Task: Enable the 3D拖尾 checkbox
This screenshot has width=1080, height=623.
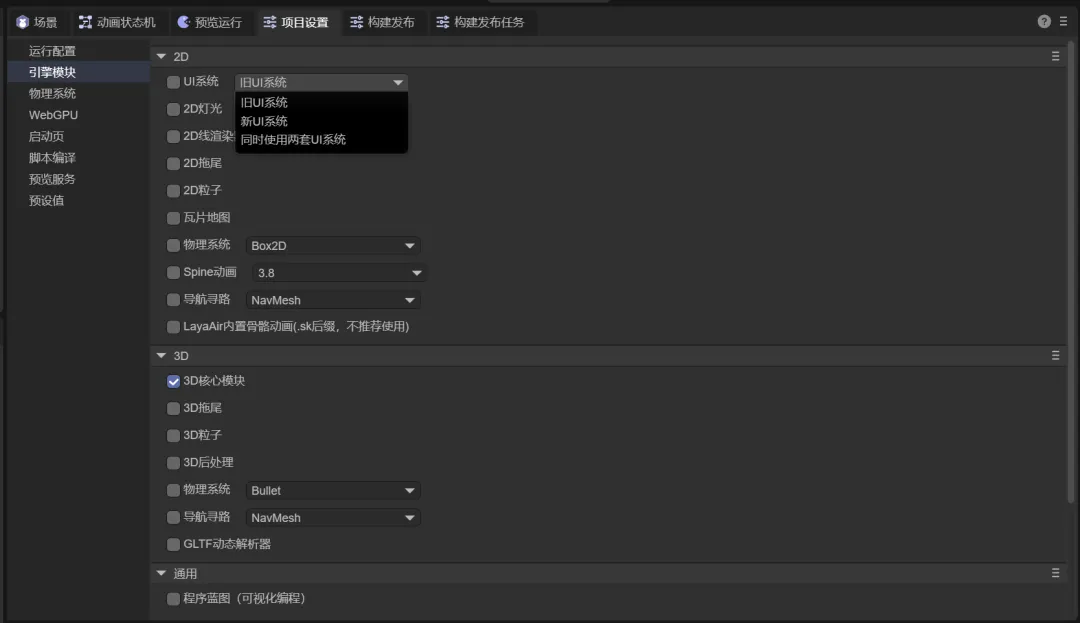Action: coord(174,408)
